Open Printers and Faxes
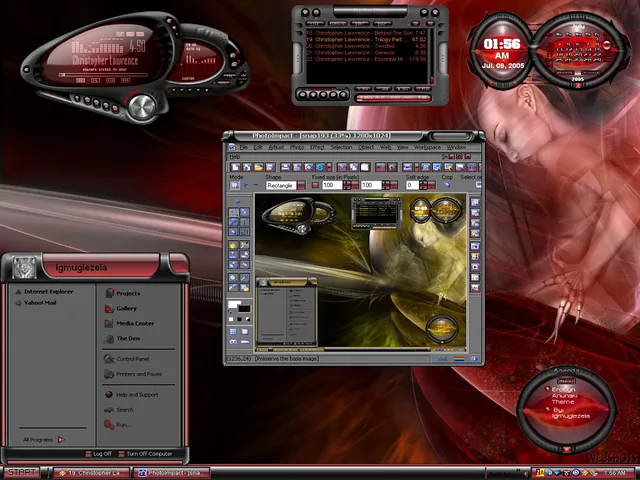Image resolution: width=640 pixels, height=480 pixels. point(138,373)
